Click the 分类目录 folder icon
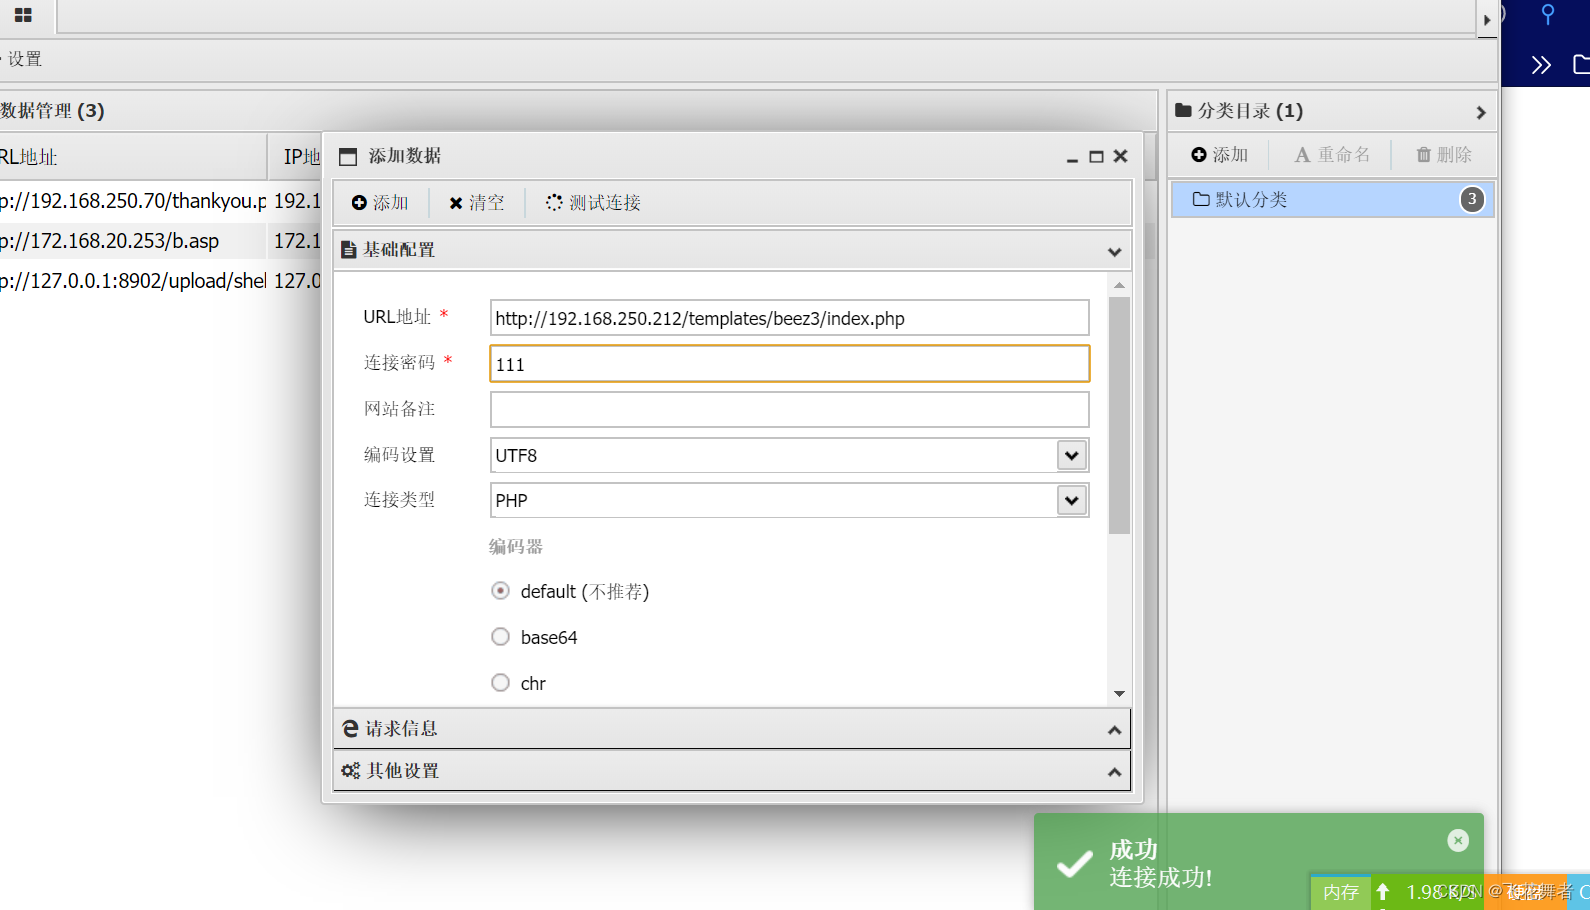1590x910 pixels. point(1183,110)
